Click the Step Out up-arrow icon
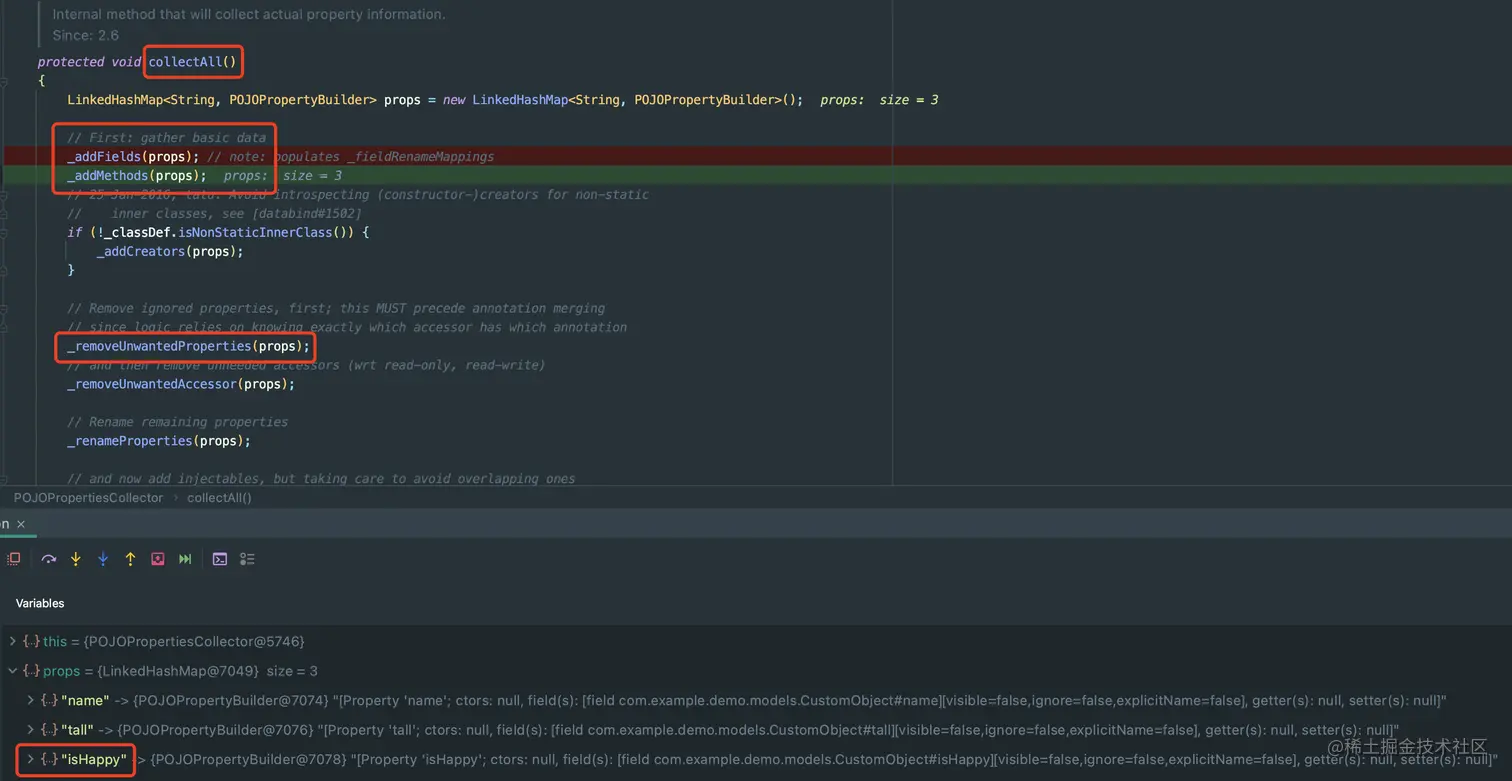Image resolution: width=1512 pixels, height=781 pixels. tap(130, 559)
